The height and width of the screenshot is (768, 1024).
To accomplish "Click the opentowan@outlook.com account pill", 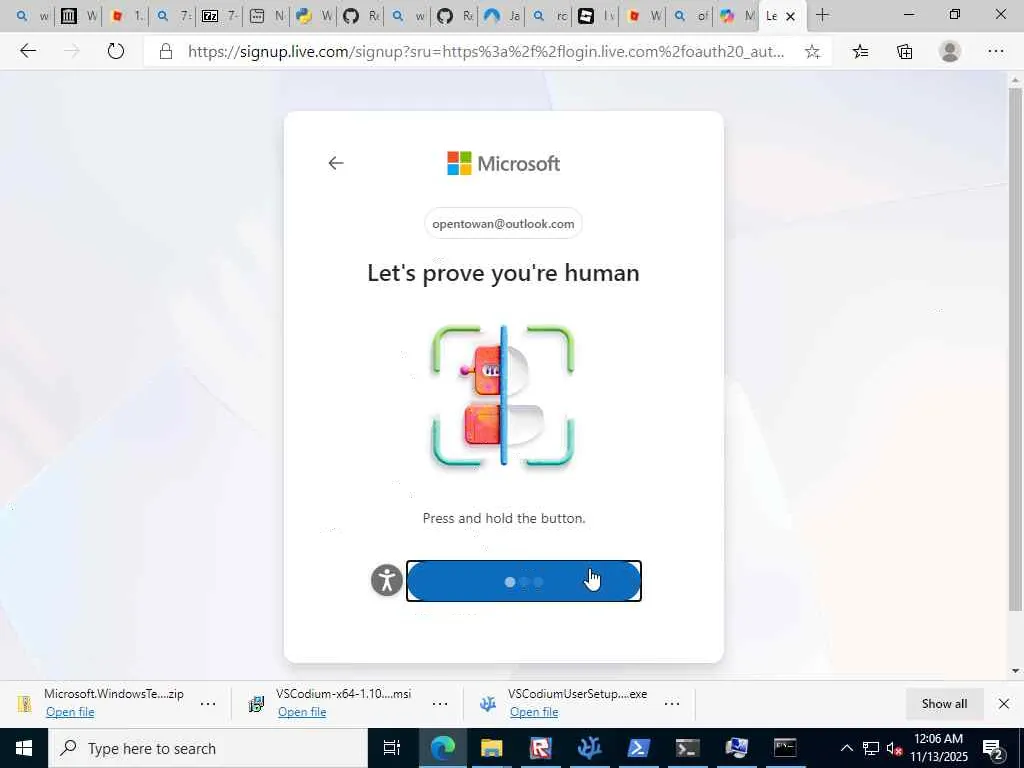I will tap(503, 223).
